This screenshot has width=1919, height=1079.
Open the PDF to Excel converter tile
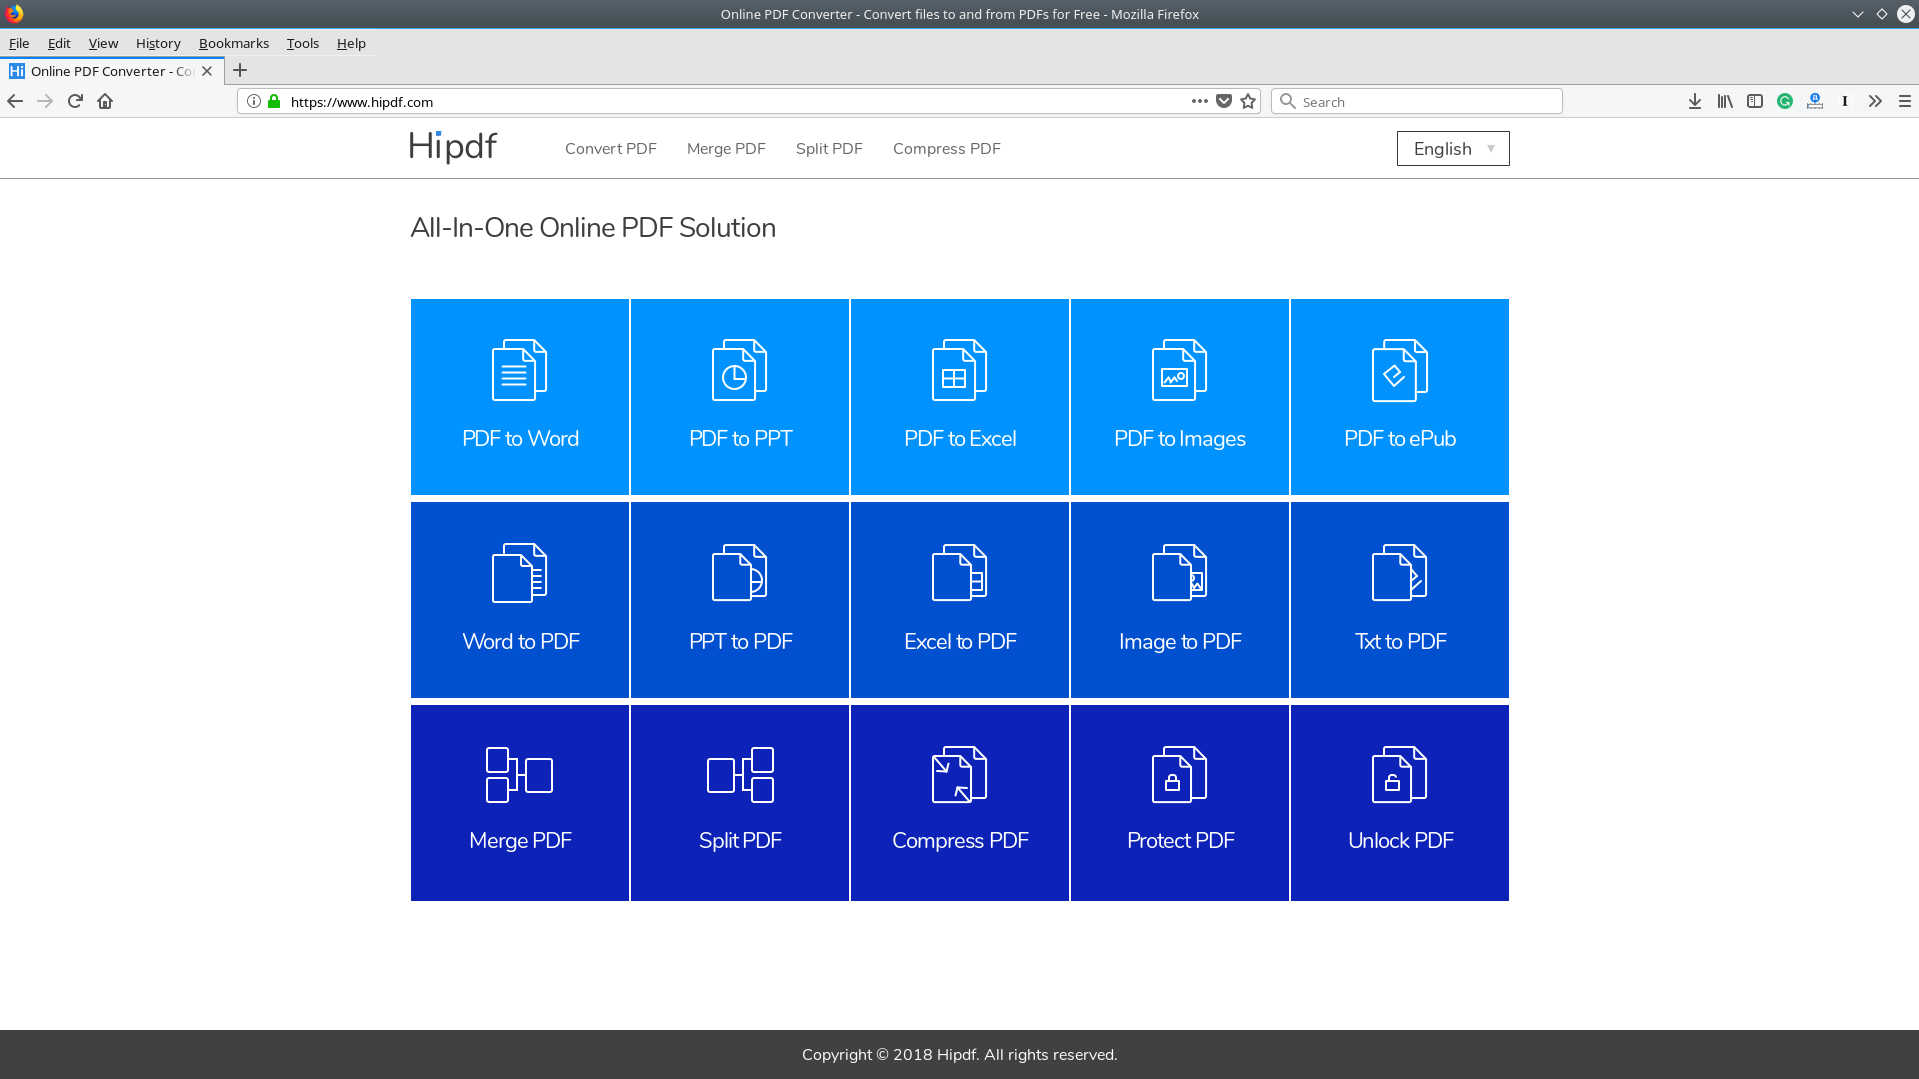coord(960,397)
